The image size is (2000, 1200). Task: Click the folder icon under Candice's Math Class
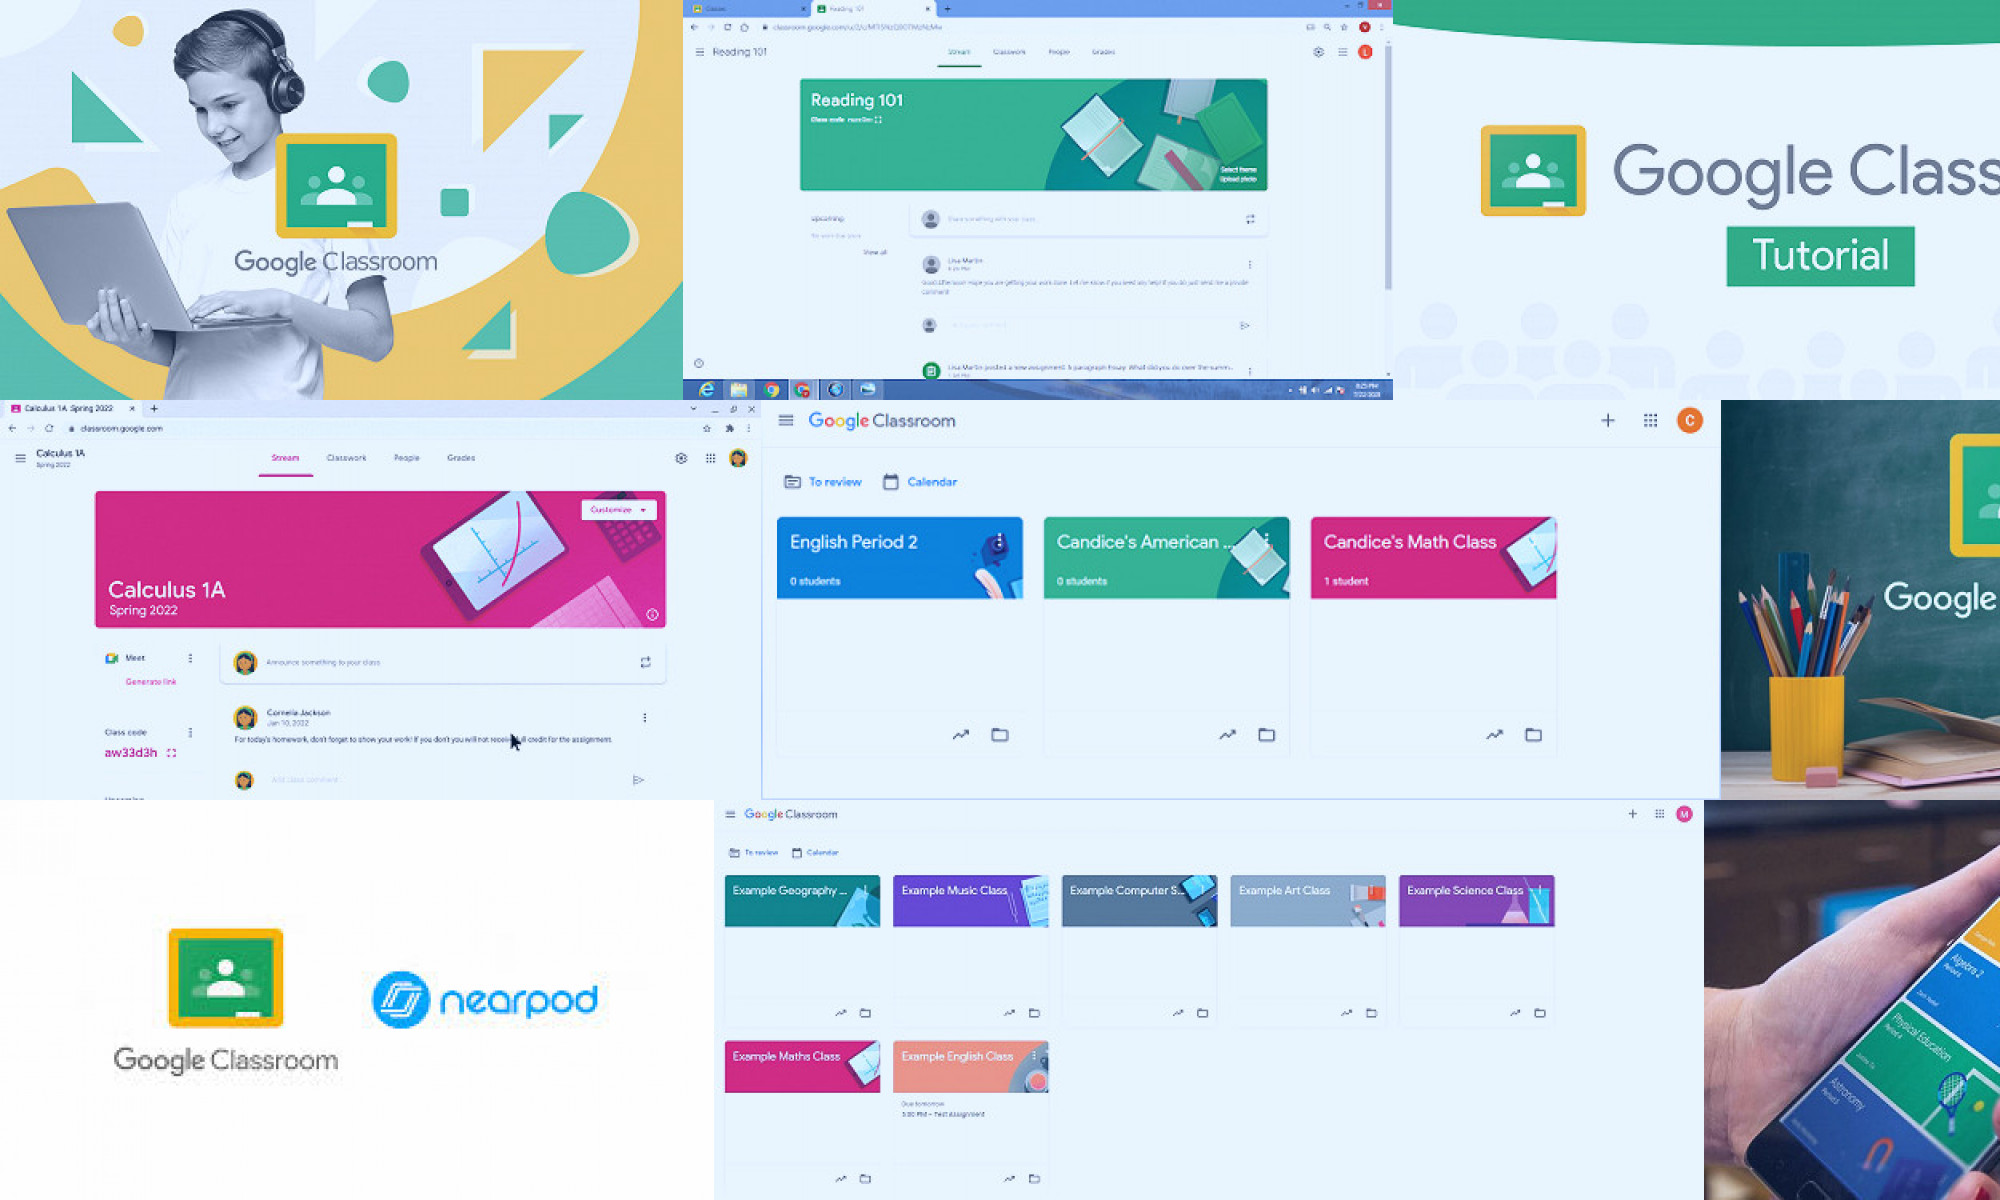1534,734
